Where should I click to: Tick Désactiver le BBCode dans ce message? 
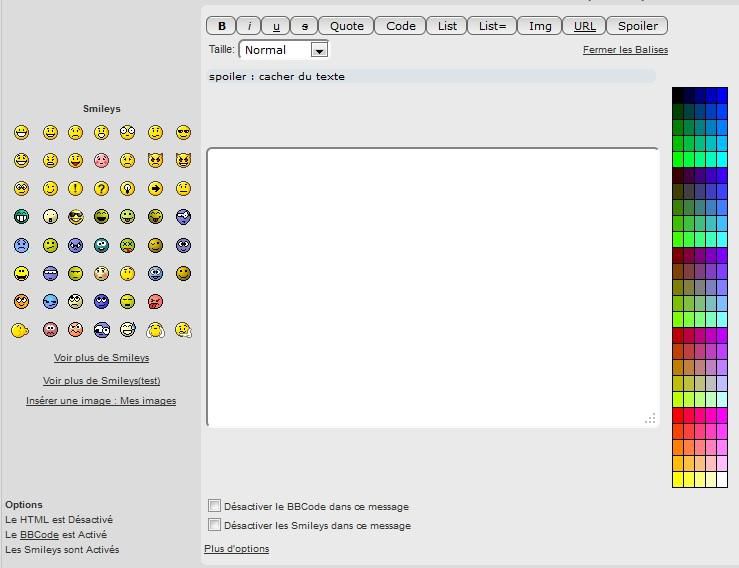214,506
